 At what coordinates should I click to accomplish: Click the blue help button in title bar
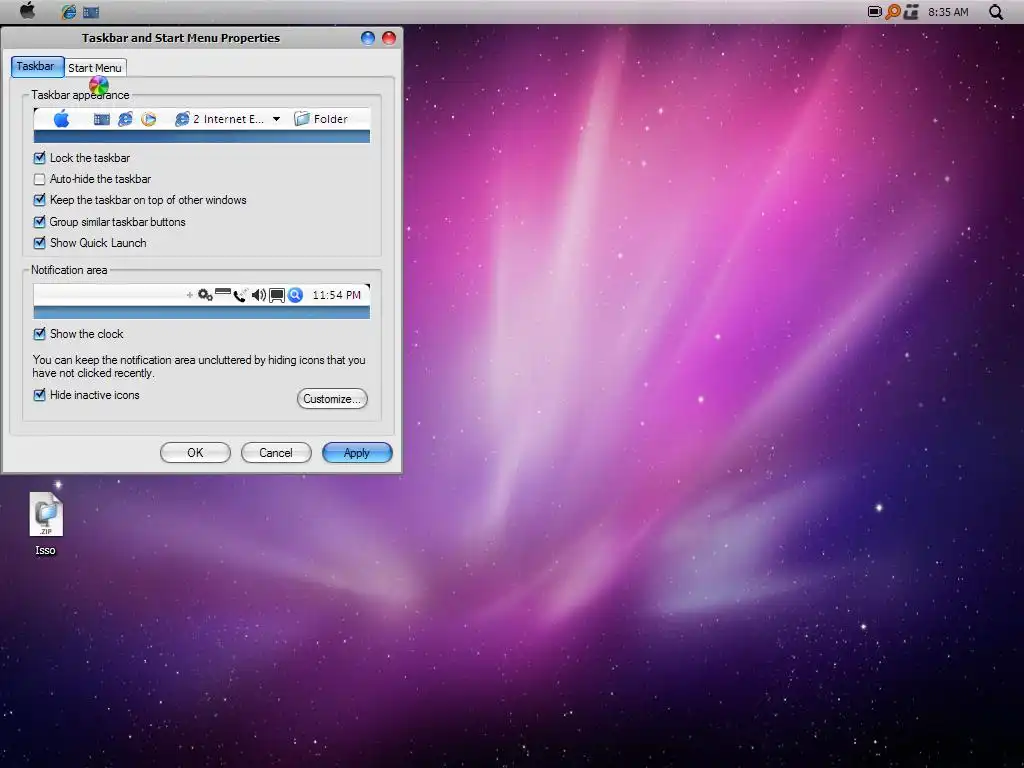(x=368, y=38)
